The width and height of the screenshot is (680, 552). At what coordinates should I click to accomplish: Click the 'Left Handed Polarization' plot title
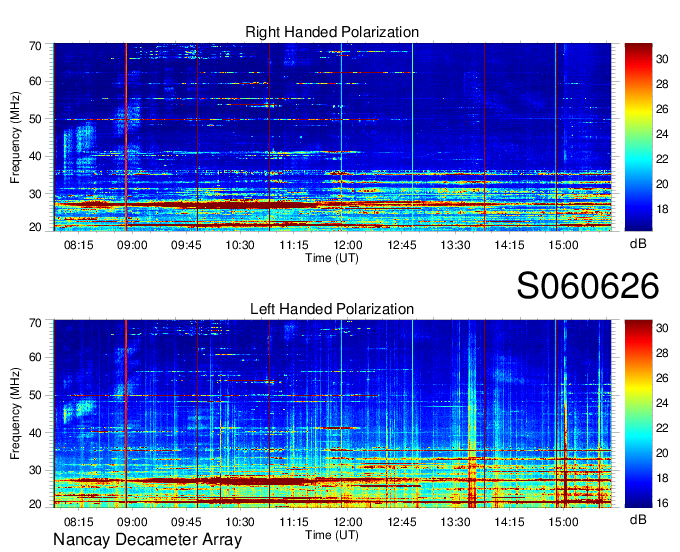[332, 309]
